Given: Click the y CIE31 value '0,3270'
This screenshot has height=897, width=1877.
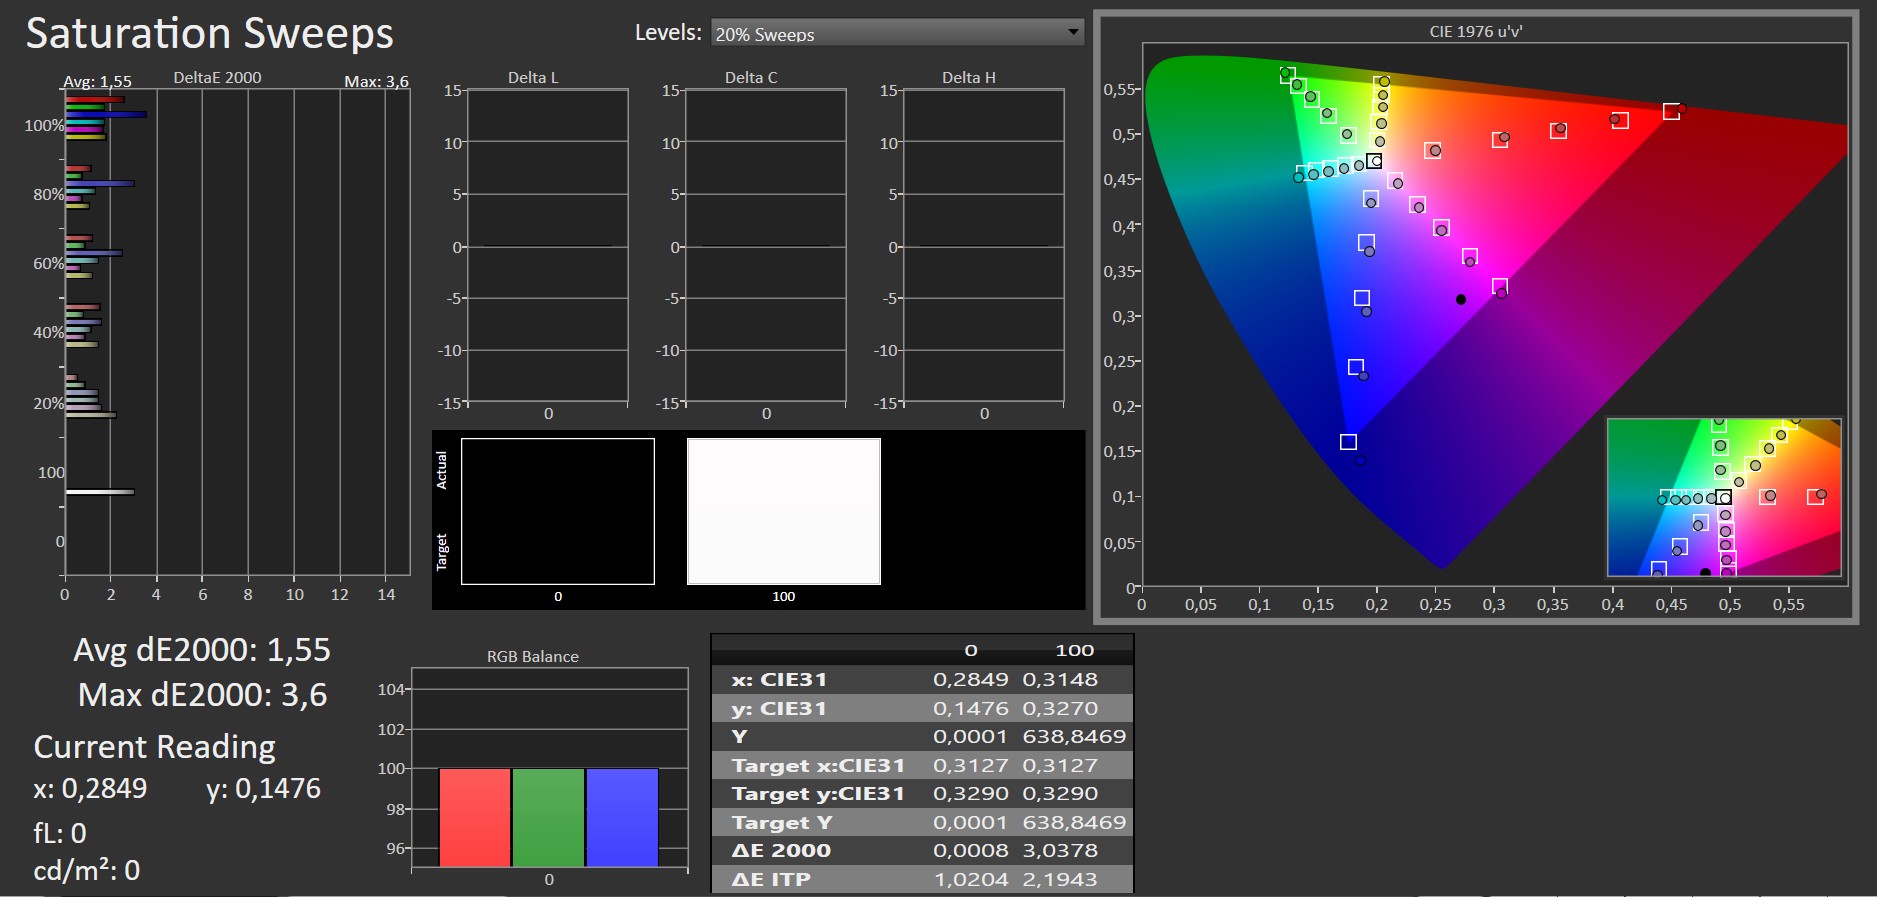Looking at the screenshot, I should [1060, 708].
